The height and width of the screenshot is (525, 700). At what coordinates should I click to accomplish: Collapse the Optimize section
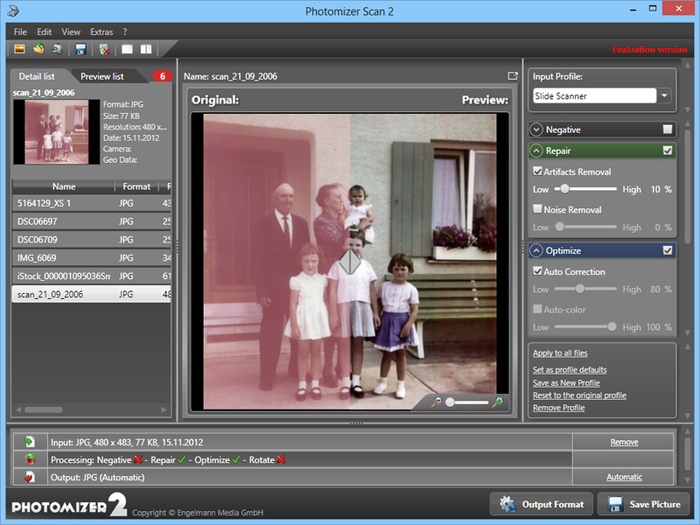(x=538, y=251)
